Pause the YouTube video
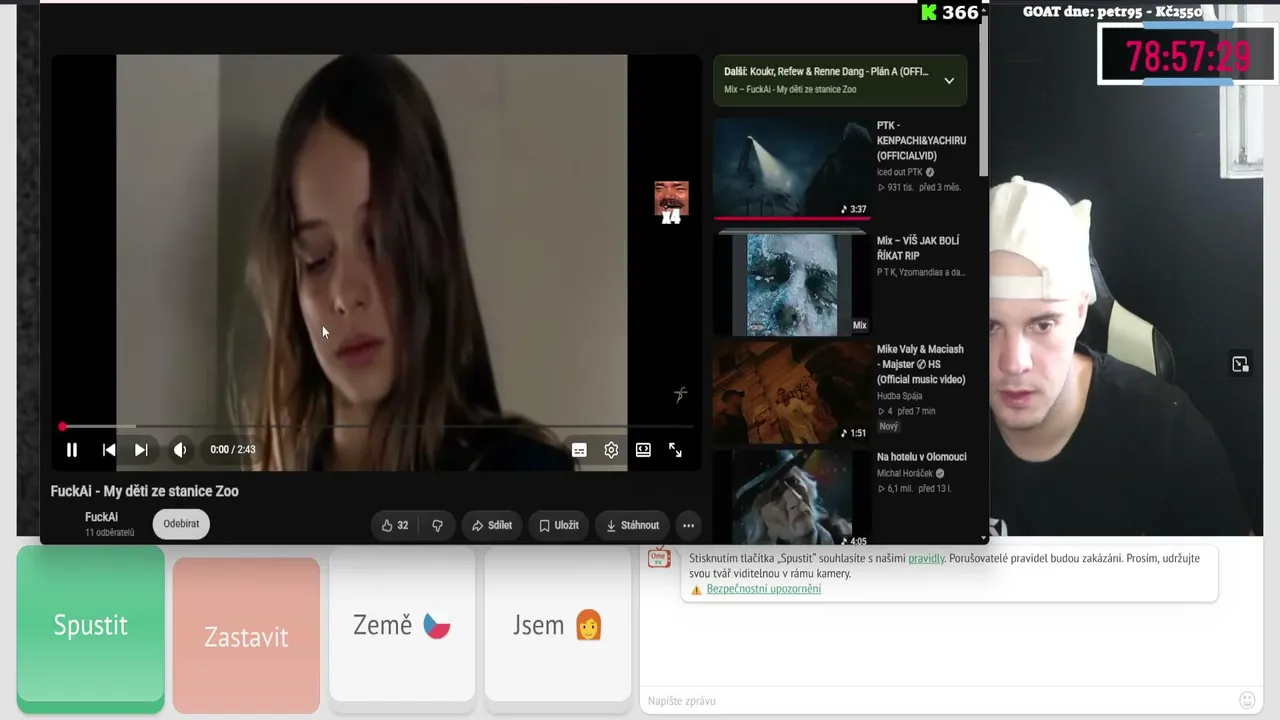This screenshot has height=720, width=1280. 72,450
